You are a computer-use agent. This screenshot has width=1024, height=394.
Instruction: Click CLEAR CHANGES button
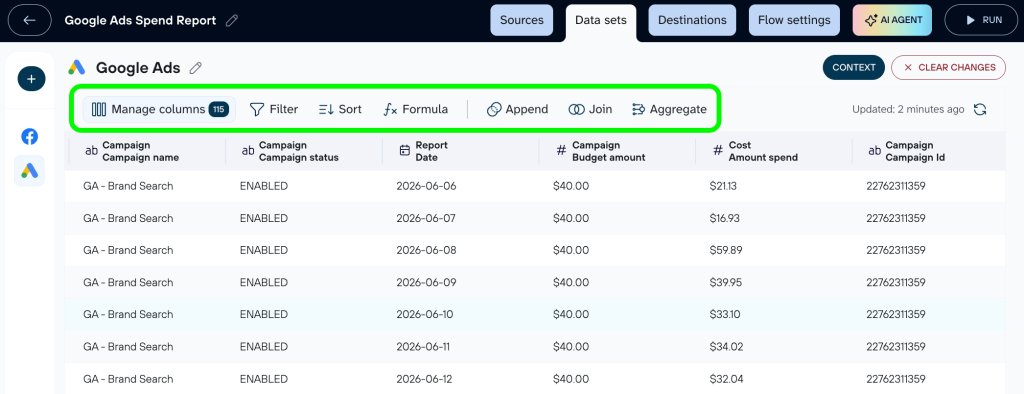click(x=948, y=67)
